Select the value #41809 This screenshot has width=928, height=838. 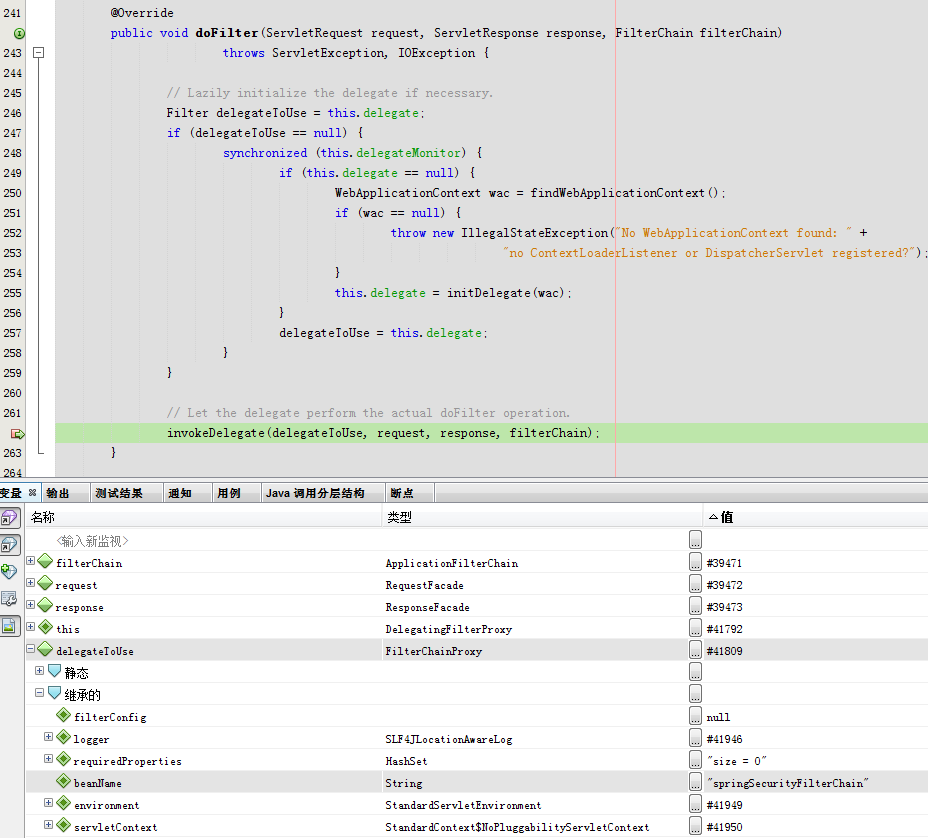[x=724, y=651]
